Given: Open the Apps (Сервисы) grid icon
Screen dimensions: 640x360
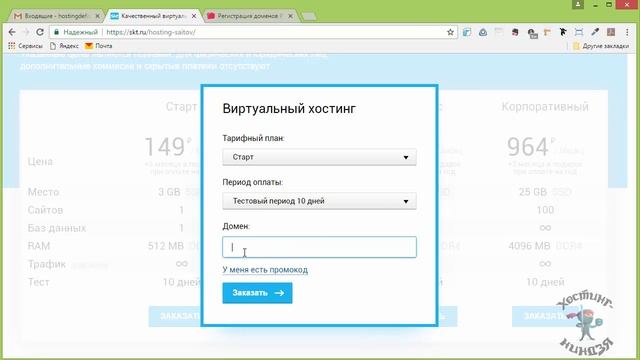Looking at the screenshot, I should click(12, 46).
